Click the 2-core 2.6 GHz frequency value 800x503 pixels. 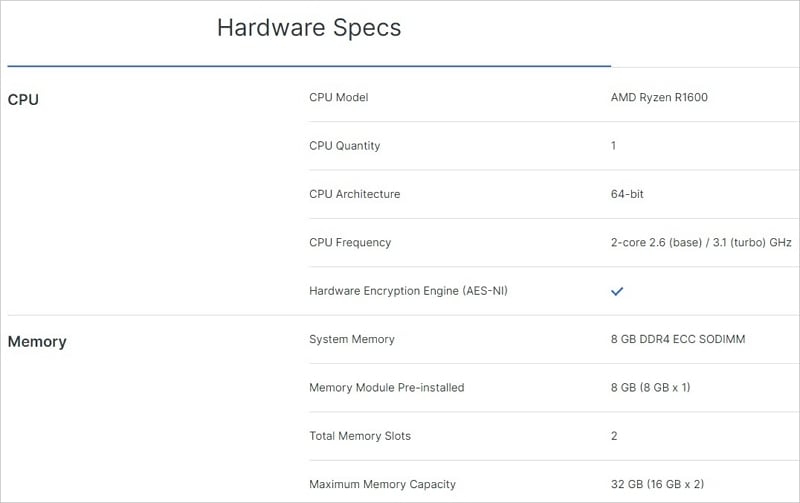point(701,243)
